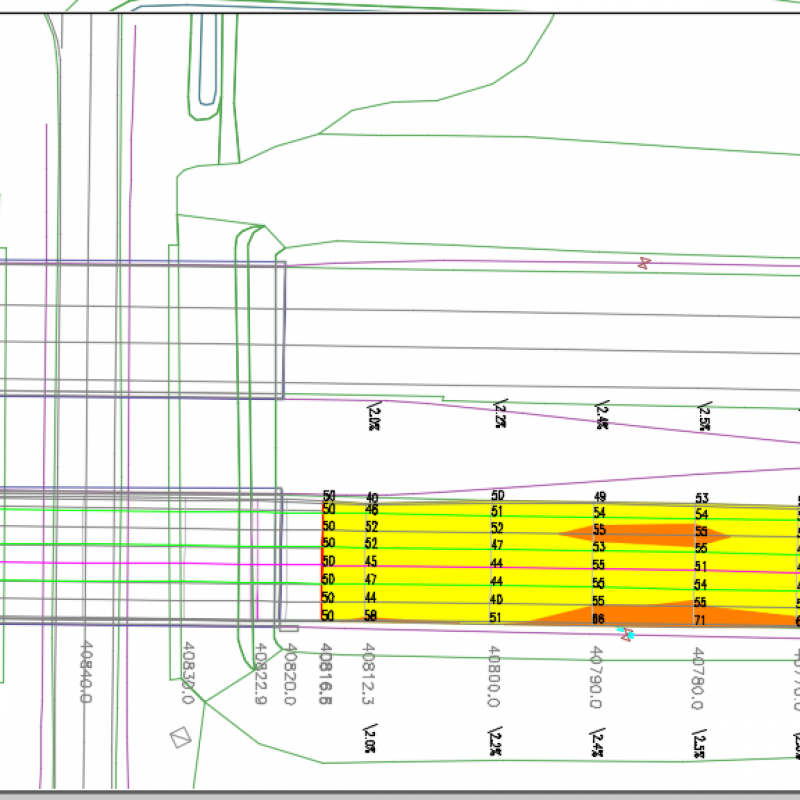Select the station label 40840.0

tap(85, 671)
